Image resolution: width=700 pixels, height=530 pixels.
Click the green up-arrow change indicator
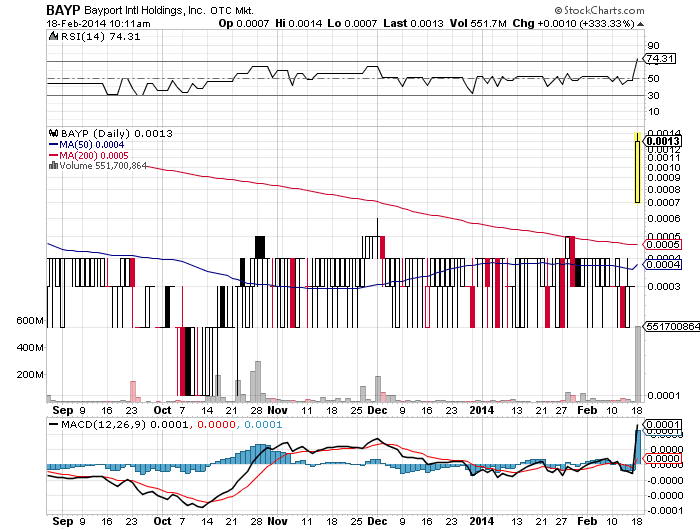point(640,24)
